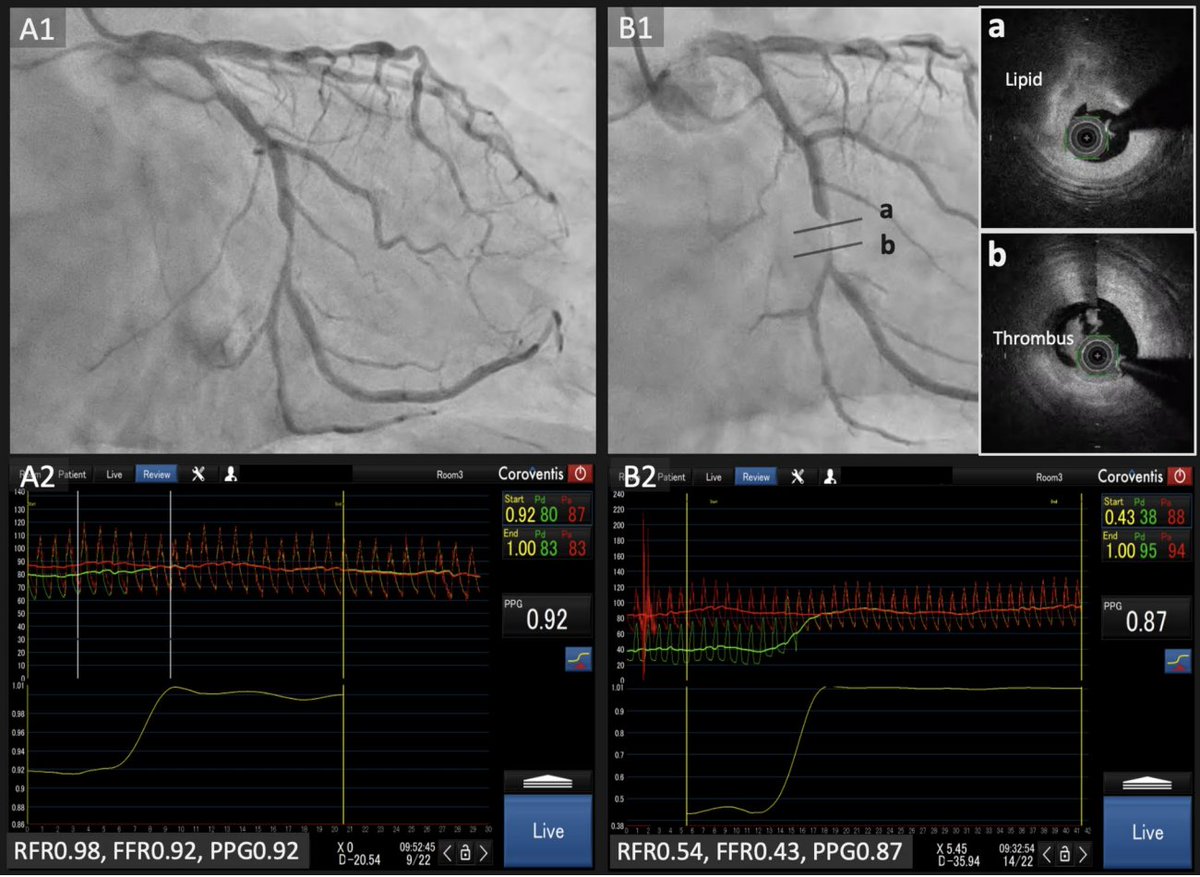Click OCT cross-section image b labeled Thrombus
Viewport: 1200px width, 877px height.
click(x=1088, y=343)
